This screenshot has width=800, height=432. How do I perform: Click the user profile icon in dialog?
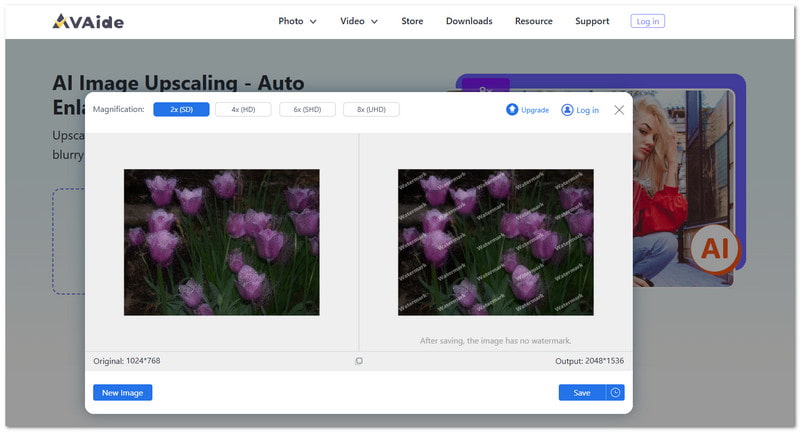(x=567, y=110)
